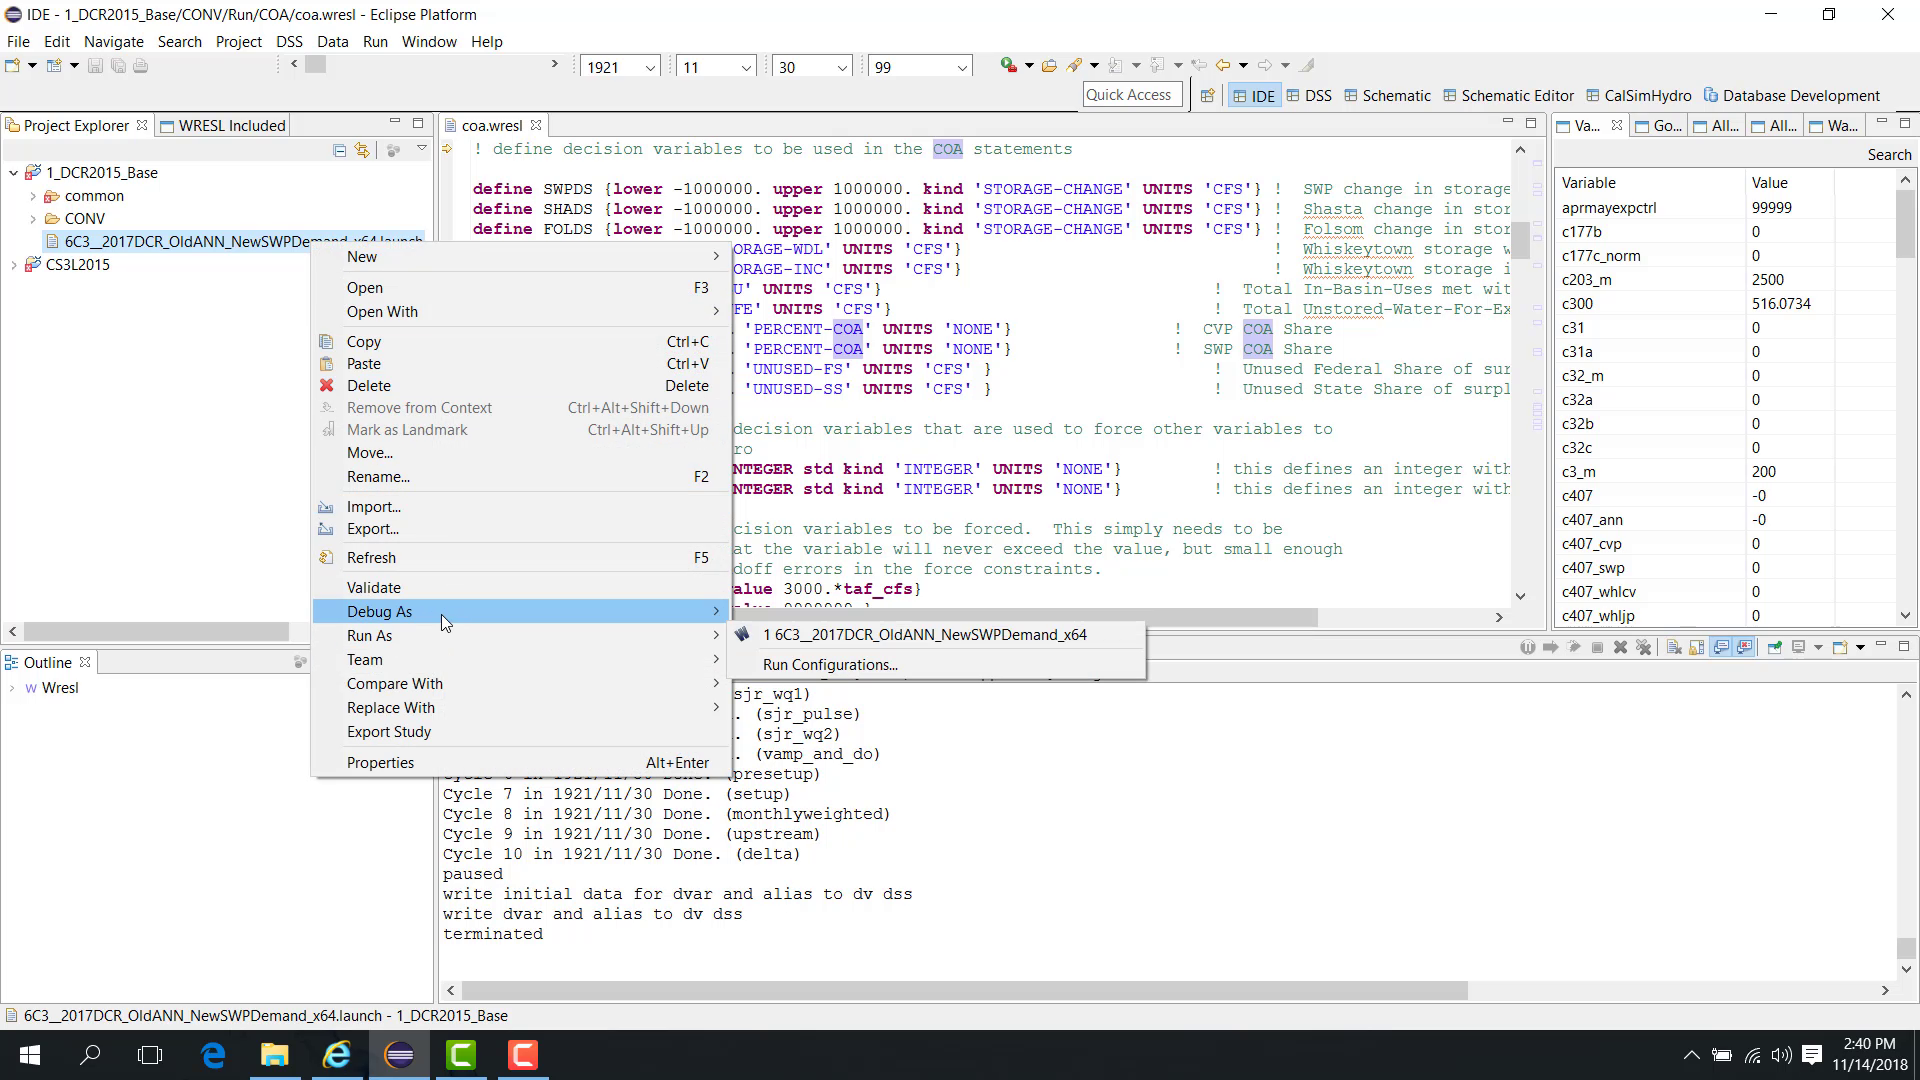This screenshot has height=1080, width=1920.
Task: Click the Back navigation arrow icon
Action: tap(1222, 66)
